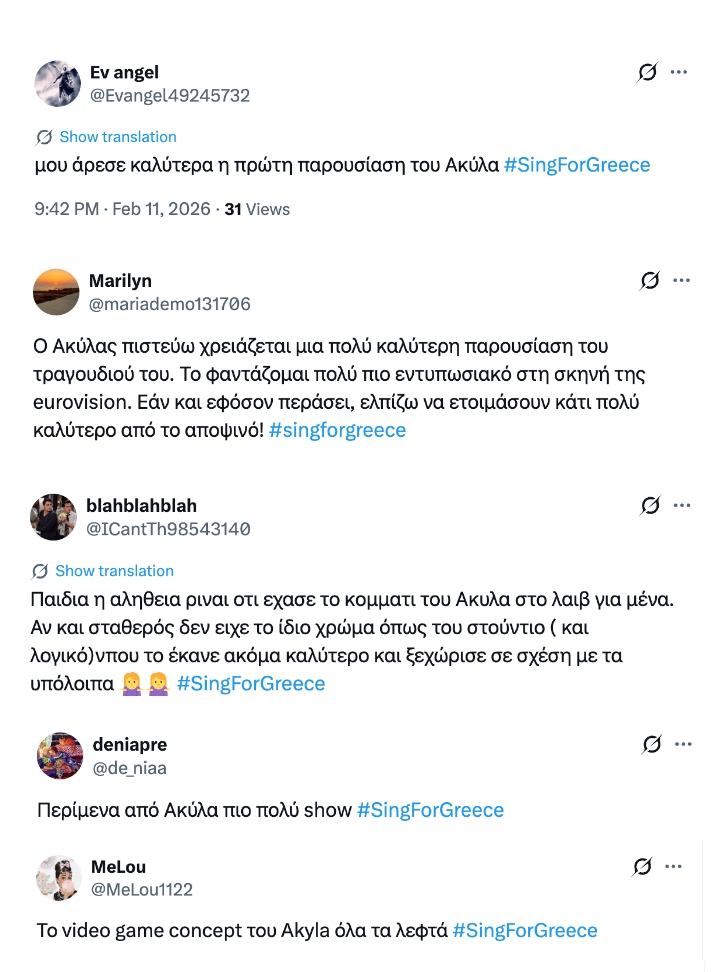The image size is (711, 972).
Task: Click the Grok icon on Ev angel's post
Action: [647, 72]
